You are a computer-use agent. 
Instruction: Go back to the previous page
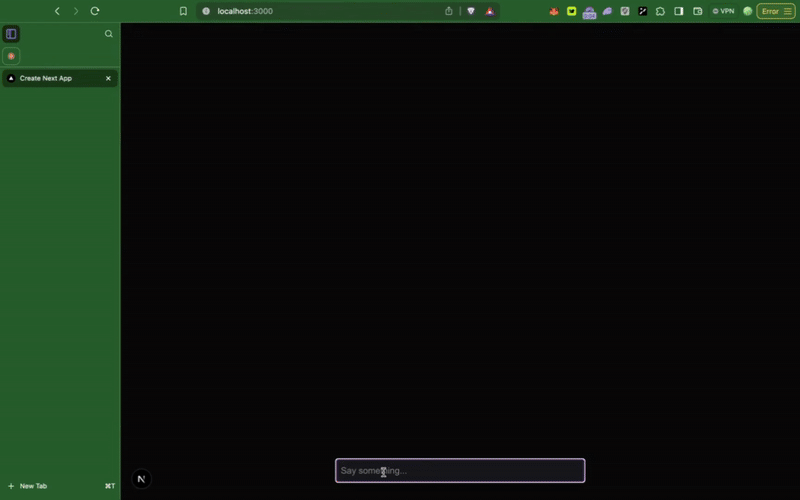(x=57, y=11)
